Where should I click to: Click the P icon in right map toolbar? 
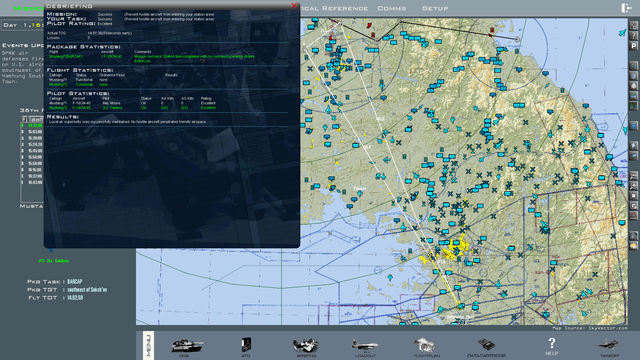pyautogui.click(x=634, y=46)
